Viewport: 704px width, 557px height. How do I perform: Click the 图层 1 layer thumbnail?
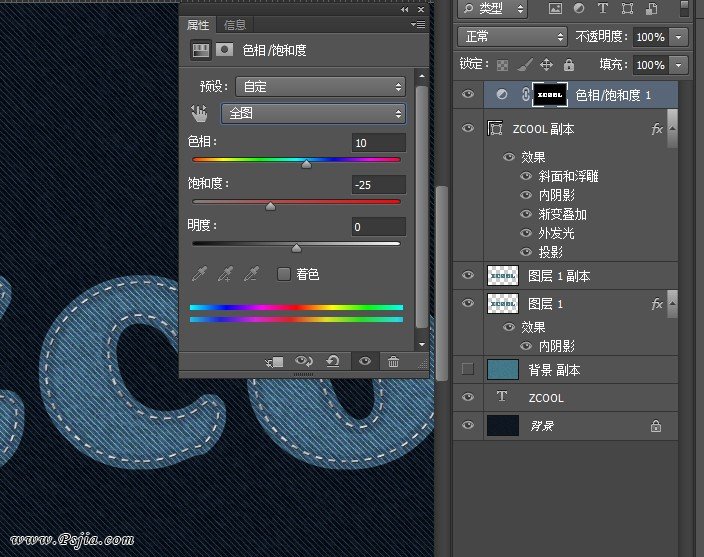click(503, 304)
